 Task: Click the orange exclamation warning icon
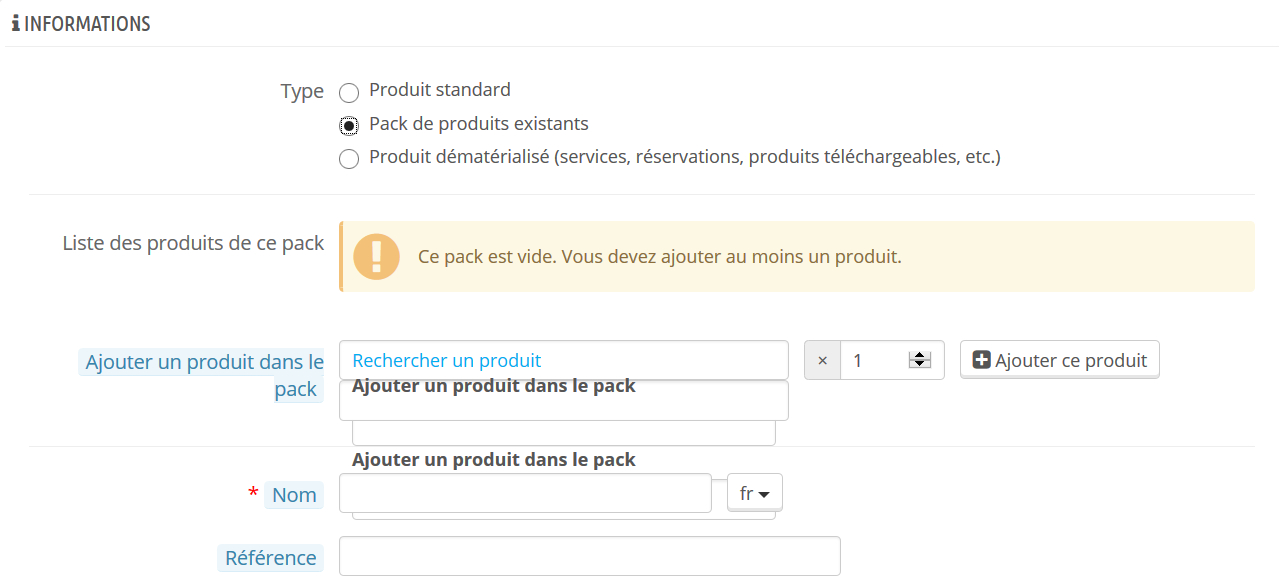[376, 256]
